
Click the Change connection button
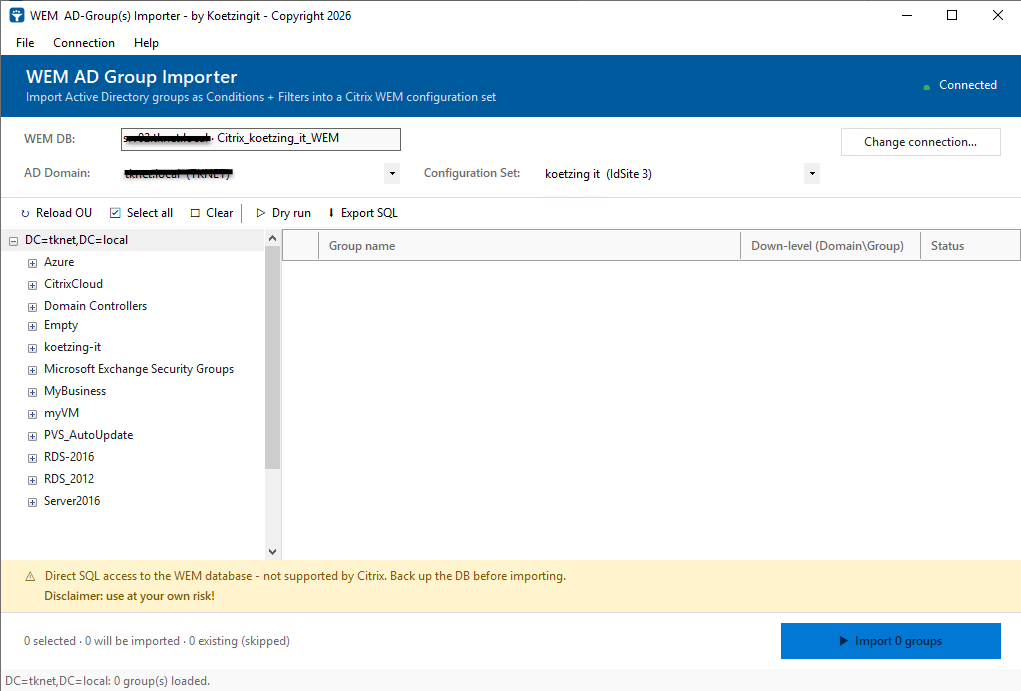920,142
